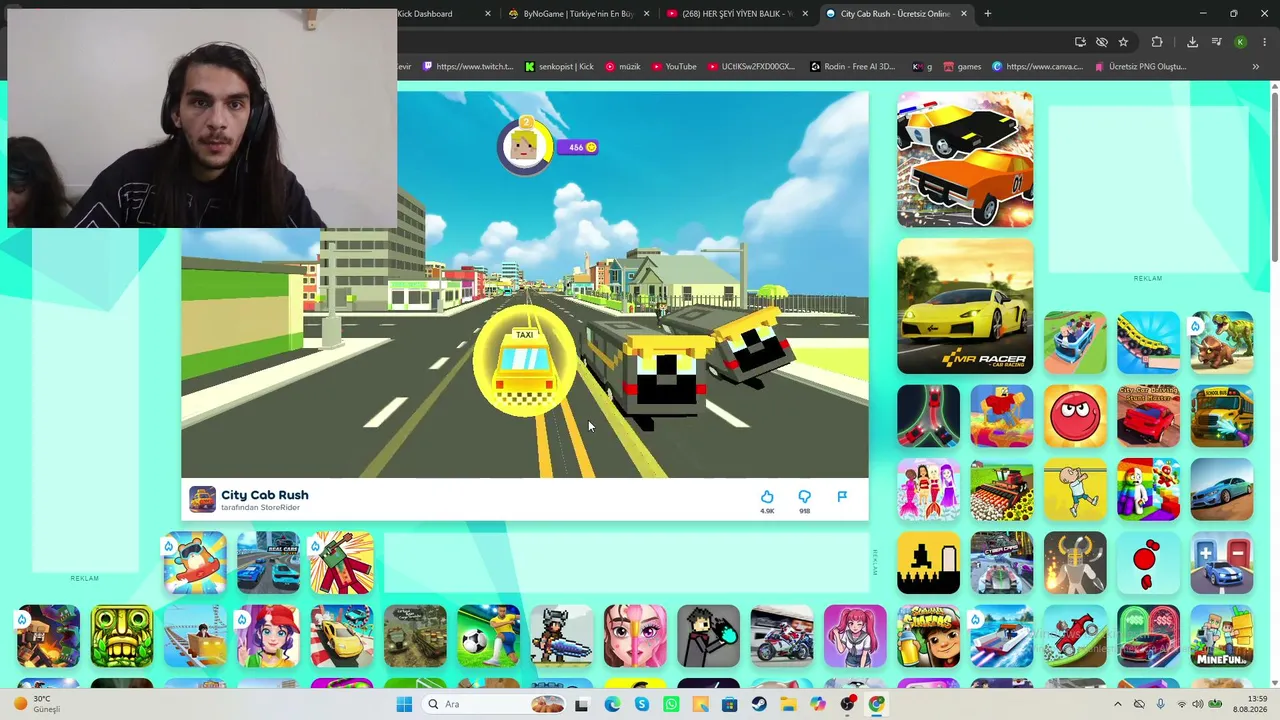Screen dimensions: 1280x720
Task: Open the Canva bookmark
Action: coord(1038,67)
